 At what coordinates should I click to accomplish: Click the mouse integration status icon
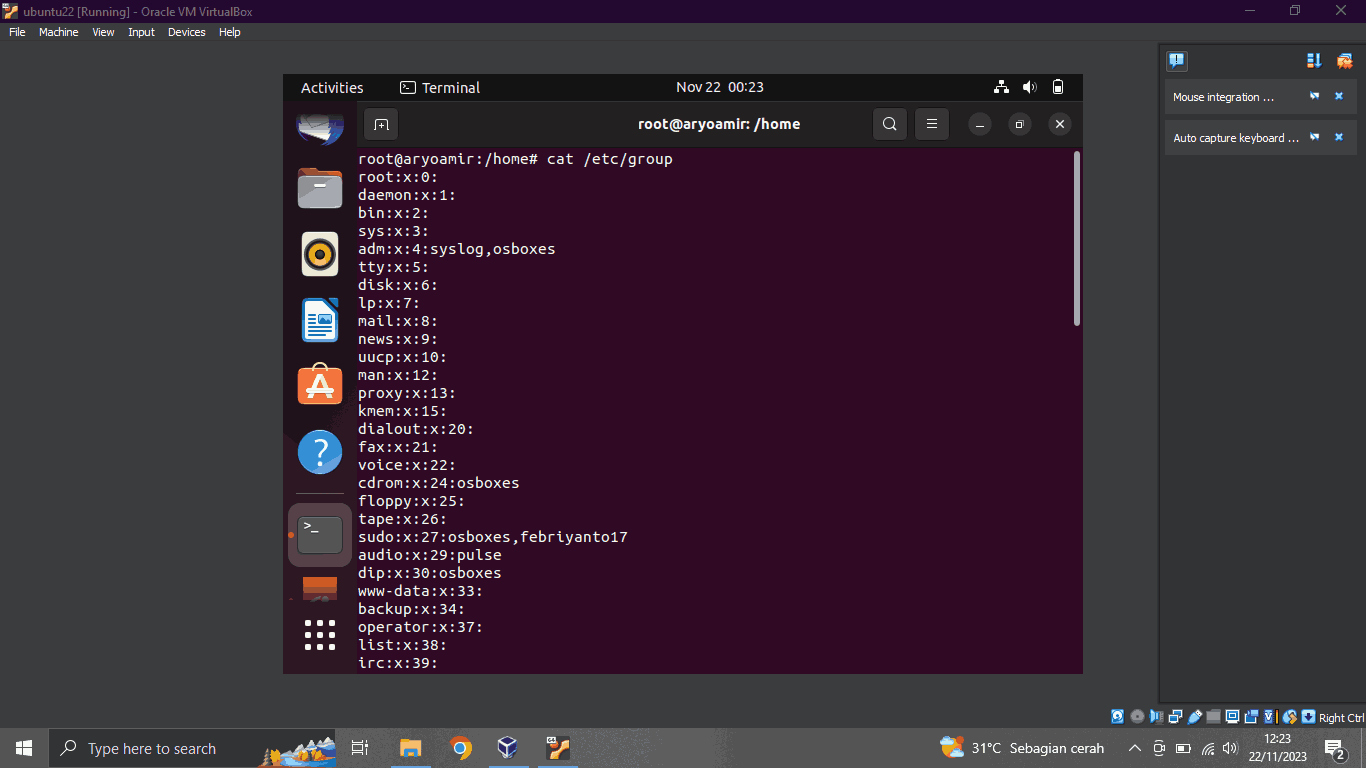point(1290,717)
